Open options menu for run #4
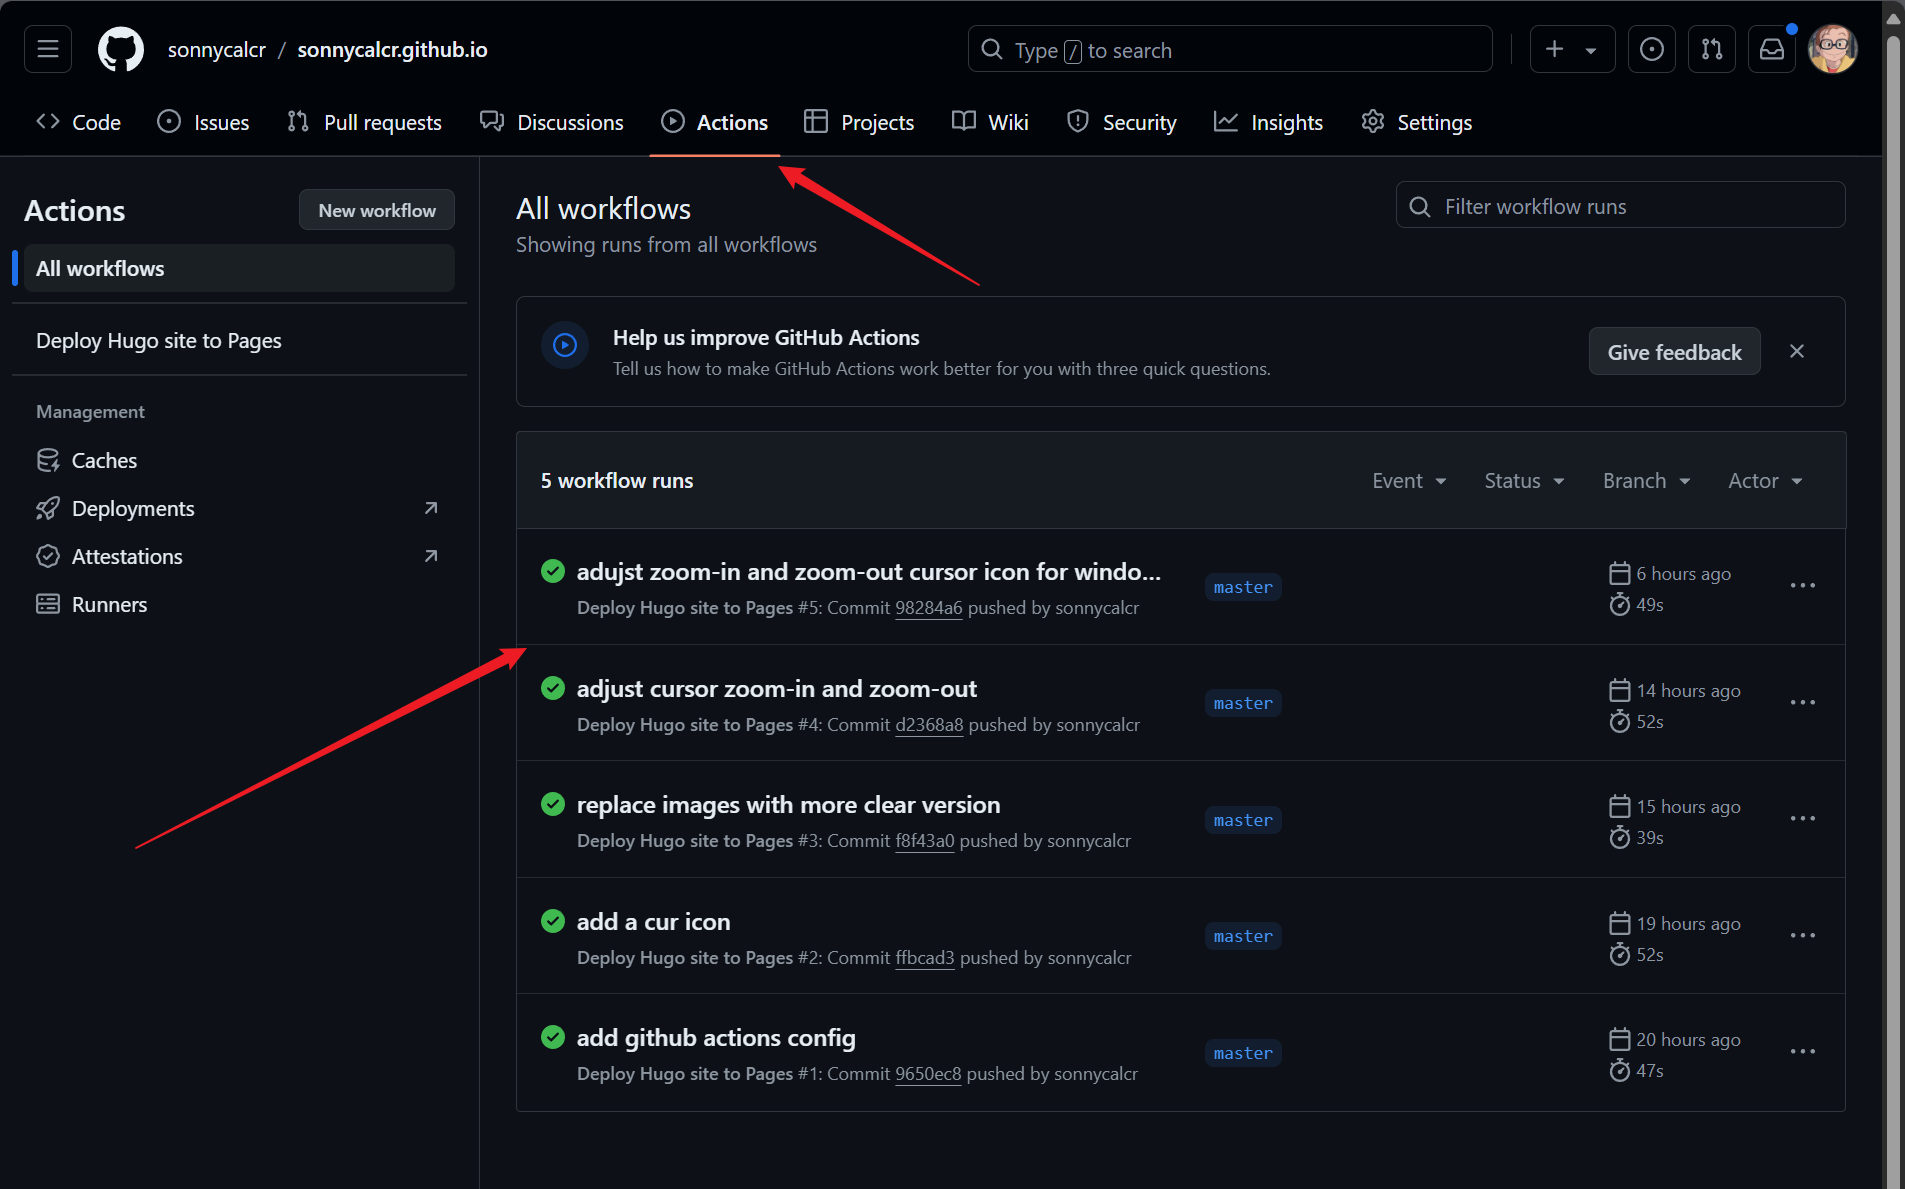Screen dimensions: 1905x1189 1802,702
